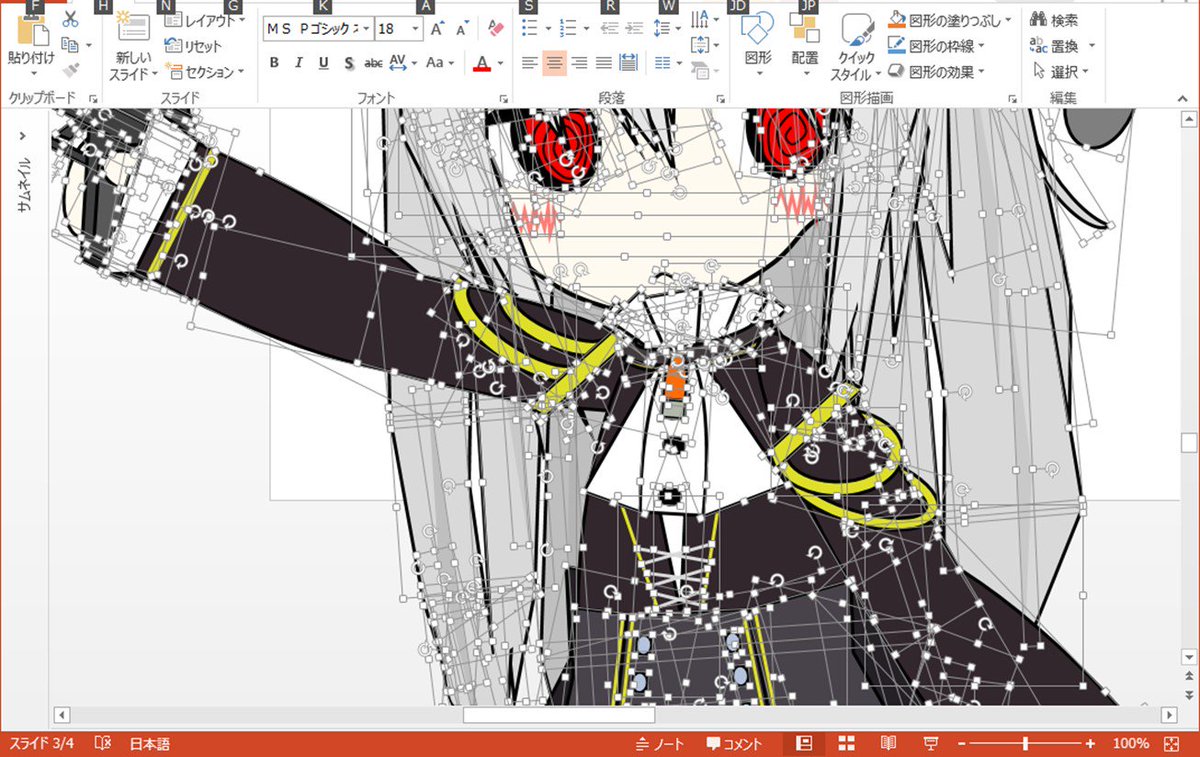The width and height of the screenshot is (1200, 757).
Task: Toggle normal view in the status bar
Action: coord(803,744)
